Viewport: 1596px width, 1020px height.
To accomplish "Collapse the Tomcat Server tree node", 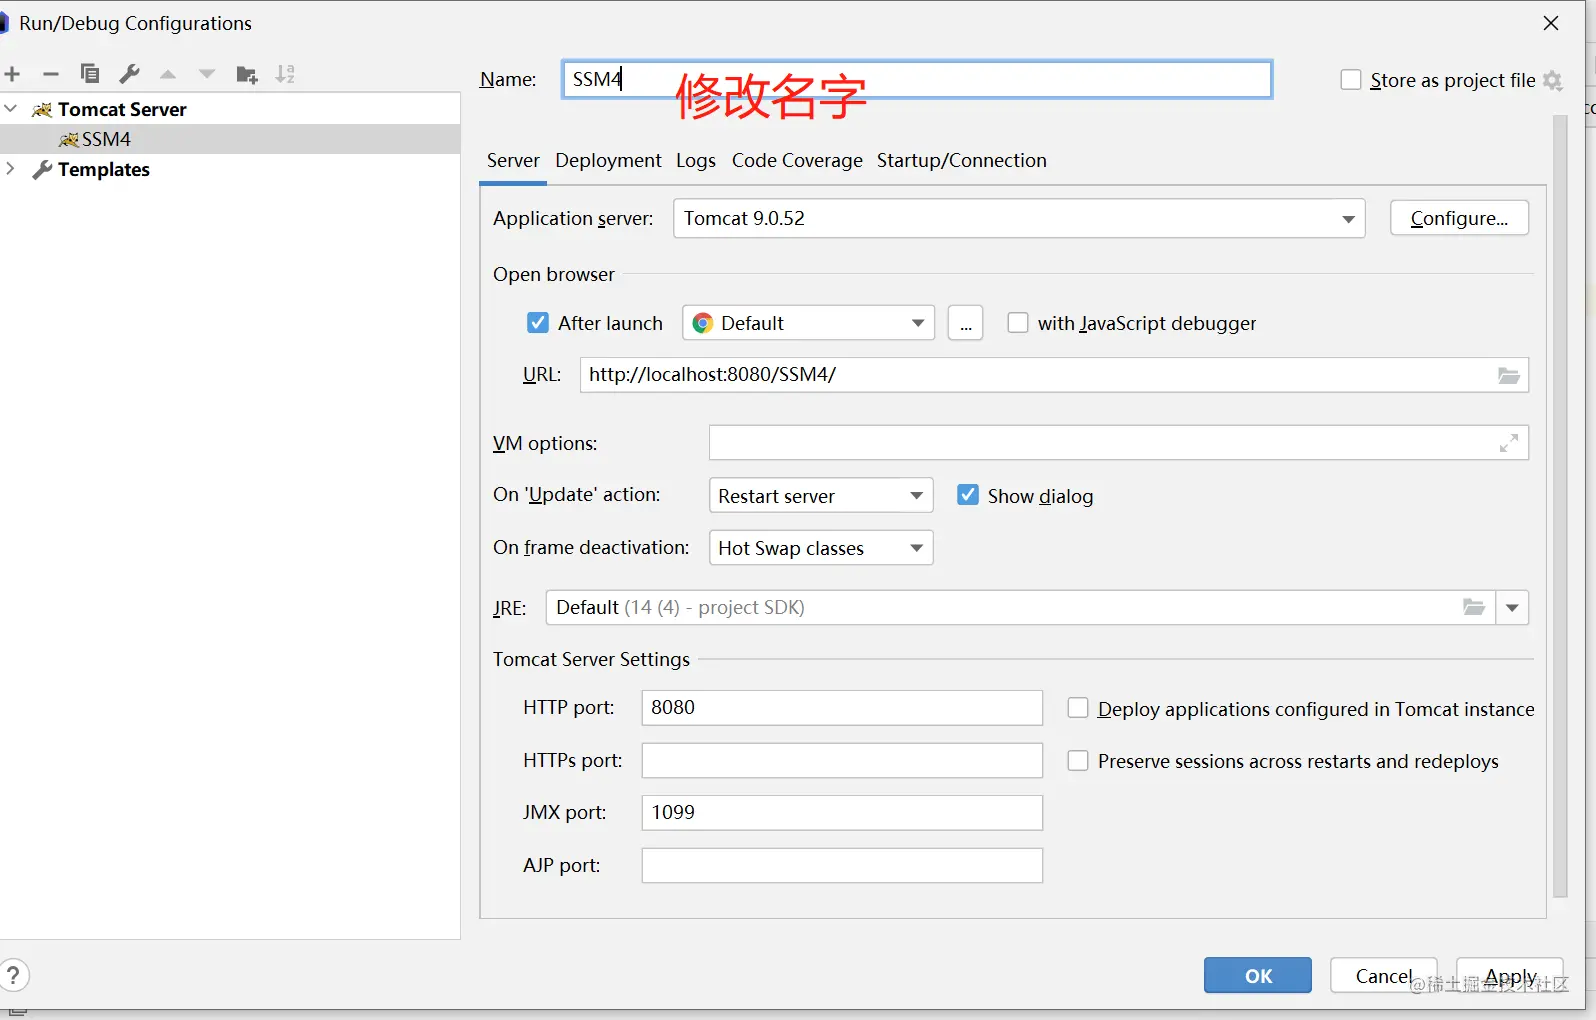I will coord(11,108).
